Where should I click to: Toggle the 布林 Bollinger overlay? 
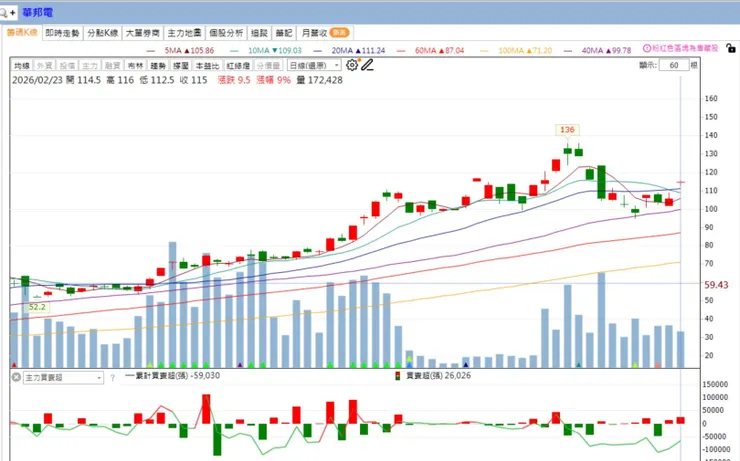click(x=135, y=66)
